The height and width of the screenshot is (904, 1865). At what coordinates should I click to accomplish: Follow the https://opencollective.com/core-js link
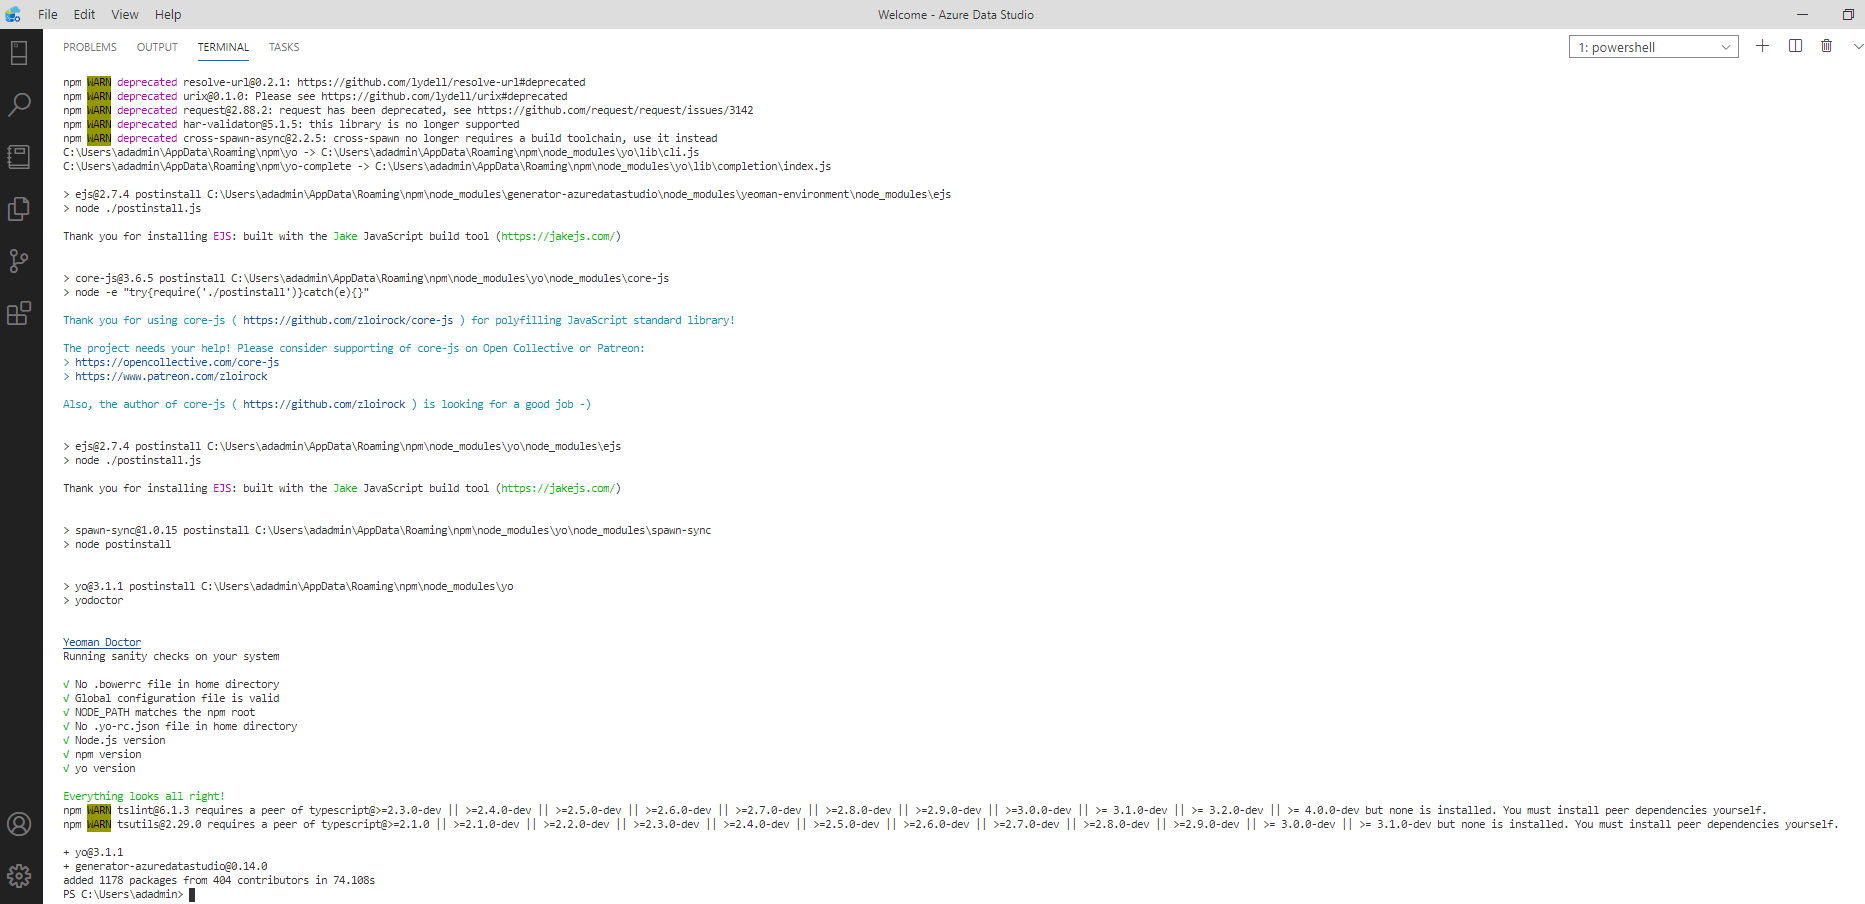[x=177, y=362]
